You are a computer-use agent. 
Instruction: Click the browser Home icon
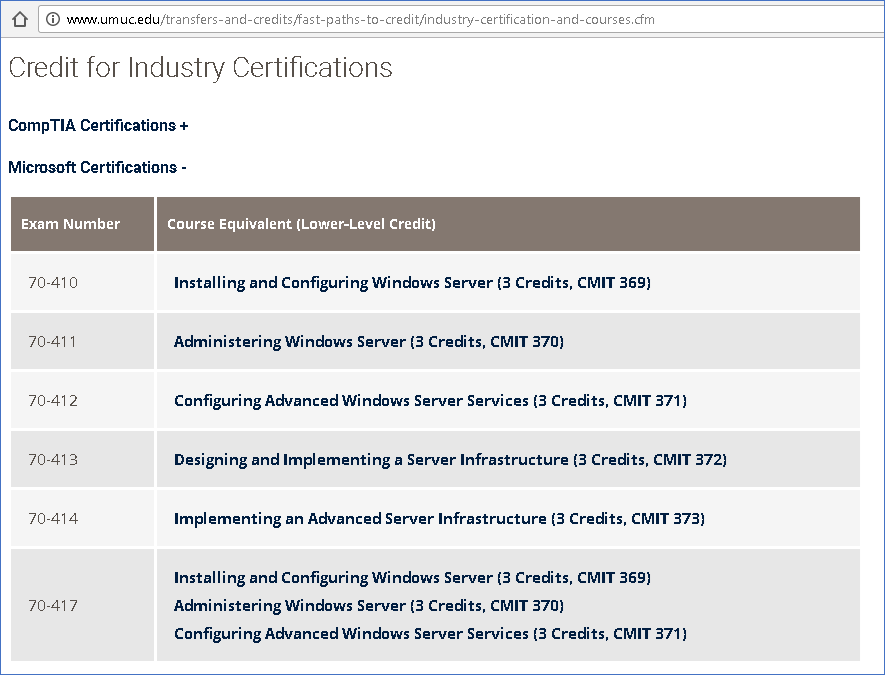(x=20, y=20)
